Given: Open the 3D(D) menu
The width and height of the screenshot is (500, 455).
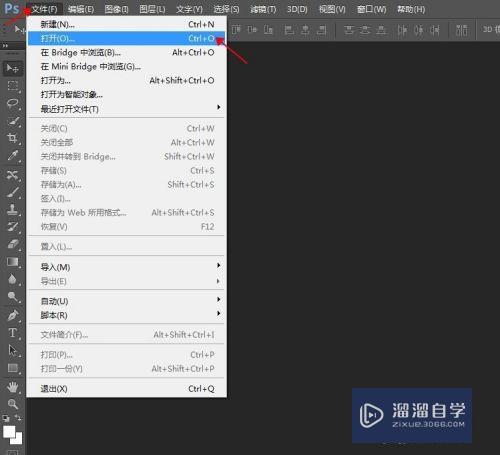Looking at the screenshot, I should pyautogui.click(x=297, y=9).
